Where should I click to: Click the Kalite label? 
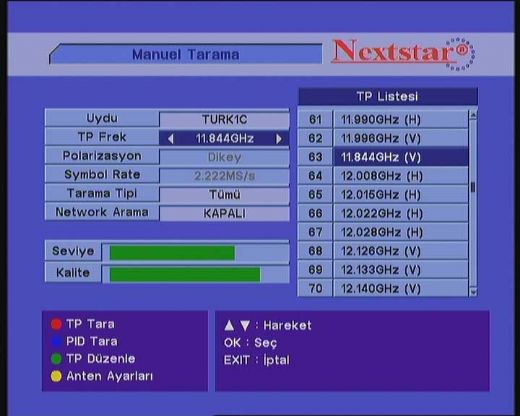[73, 273]
